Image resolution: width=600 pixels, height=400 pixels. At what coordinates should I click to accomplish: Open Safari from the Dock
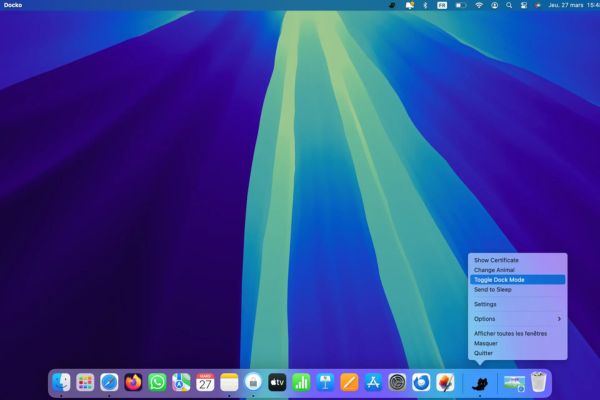(x=109, y=382)
